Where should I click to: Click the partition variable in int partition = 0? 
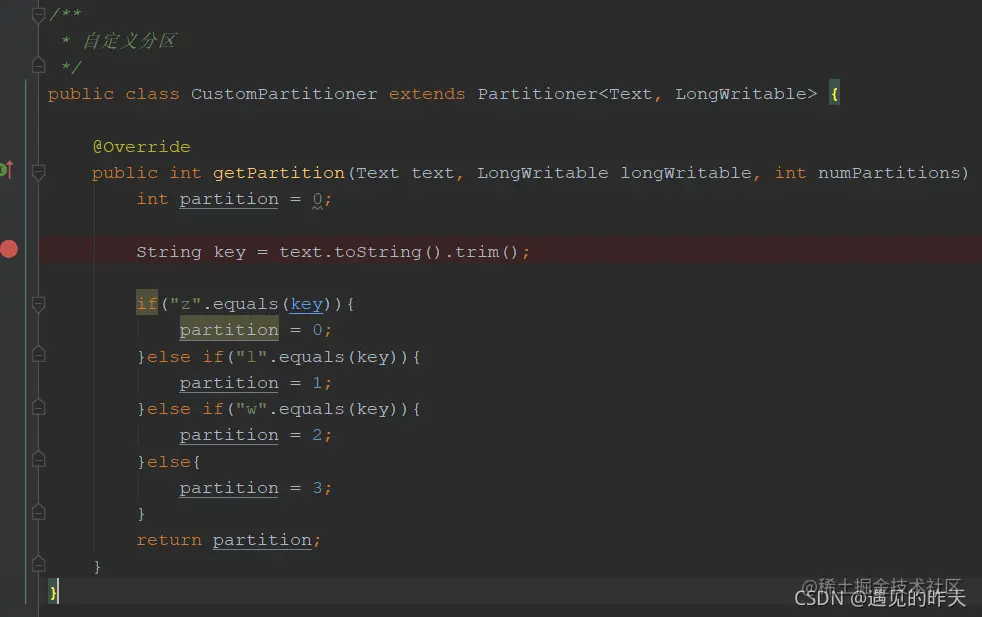pyautogui.click(x=229, y=199)
